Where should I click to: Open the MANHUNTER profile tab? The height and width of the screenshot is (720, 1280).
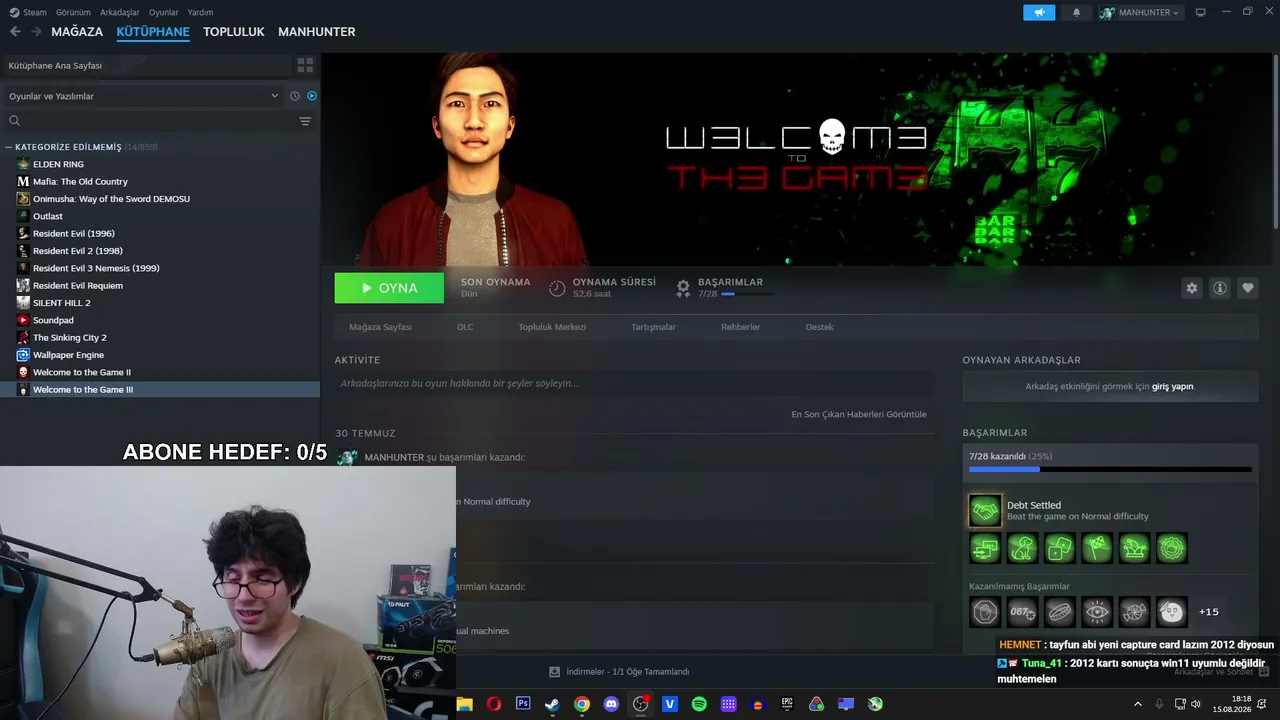(317, 32)
